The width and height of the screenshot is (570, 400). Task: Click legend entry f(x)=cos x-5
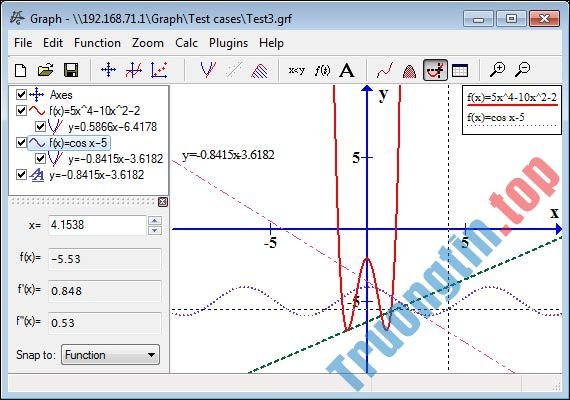point(495,117)
